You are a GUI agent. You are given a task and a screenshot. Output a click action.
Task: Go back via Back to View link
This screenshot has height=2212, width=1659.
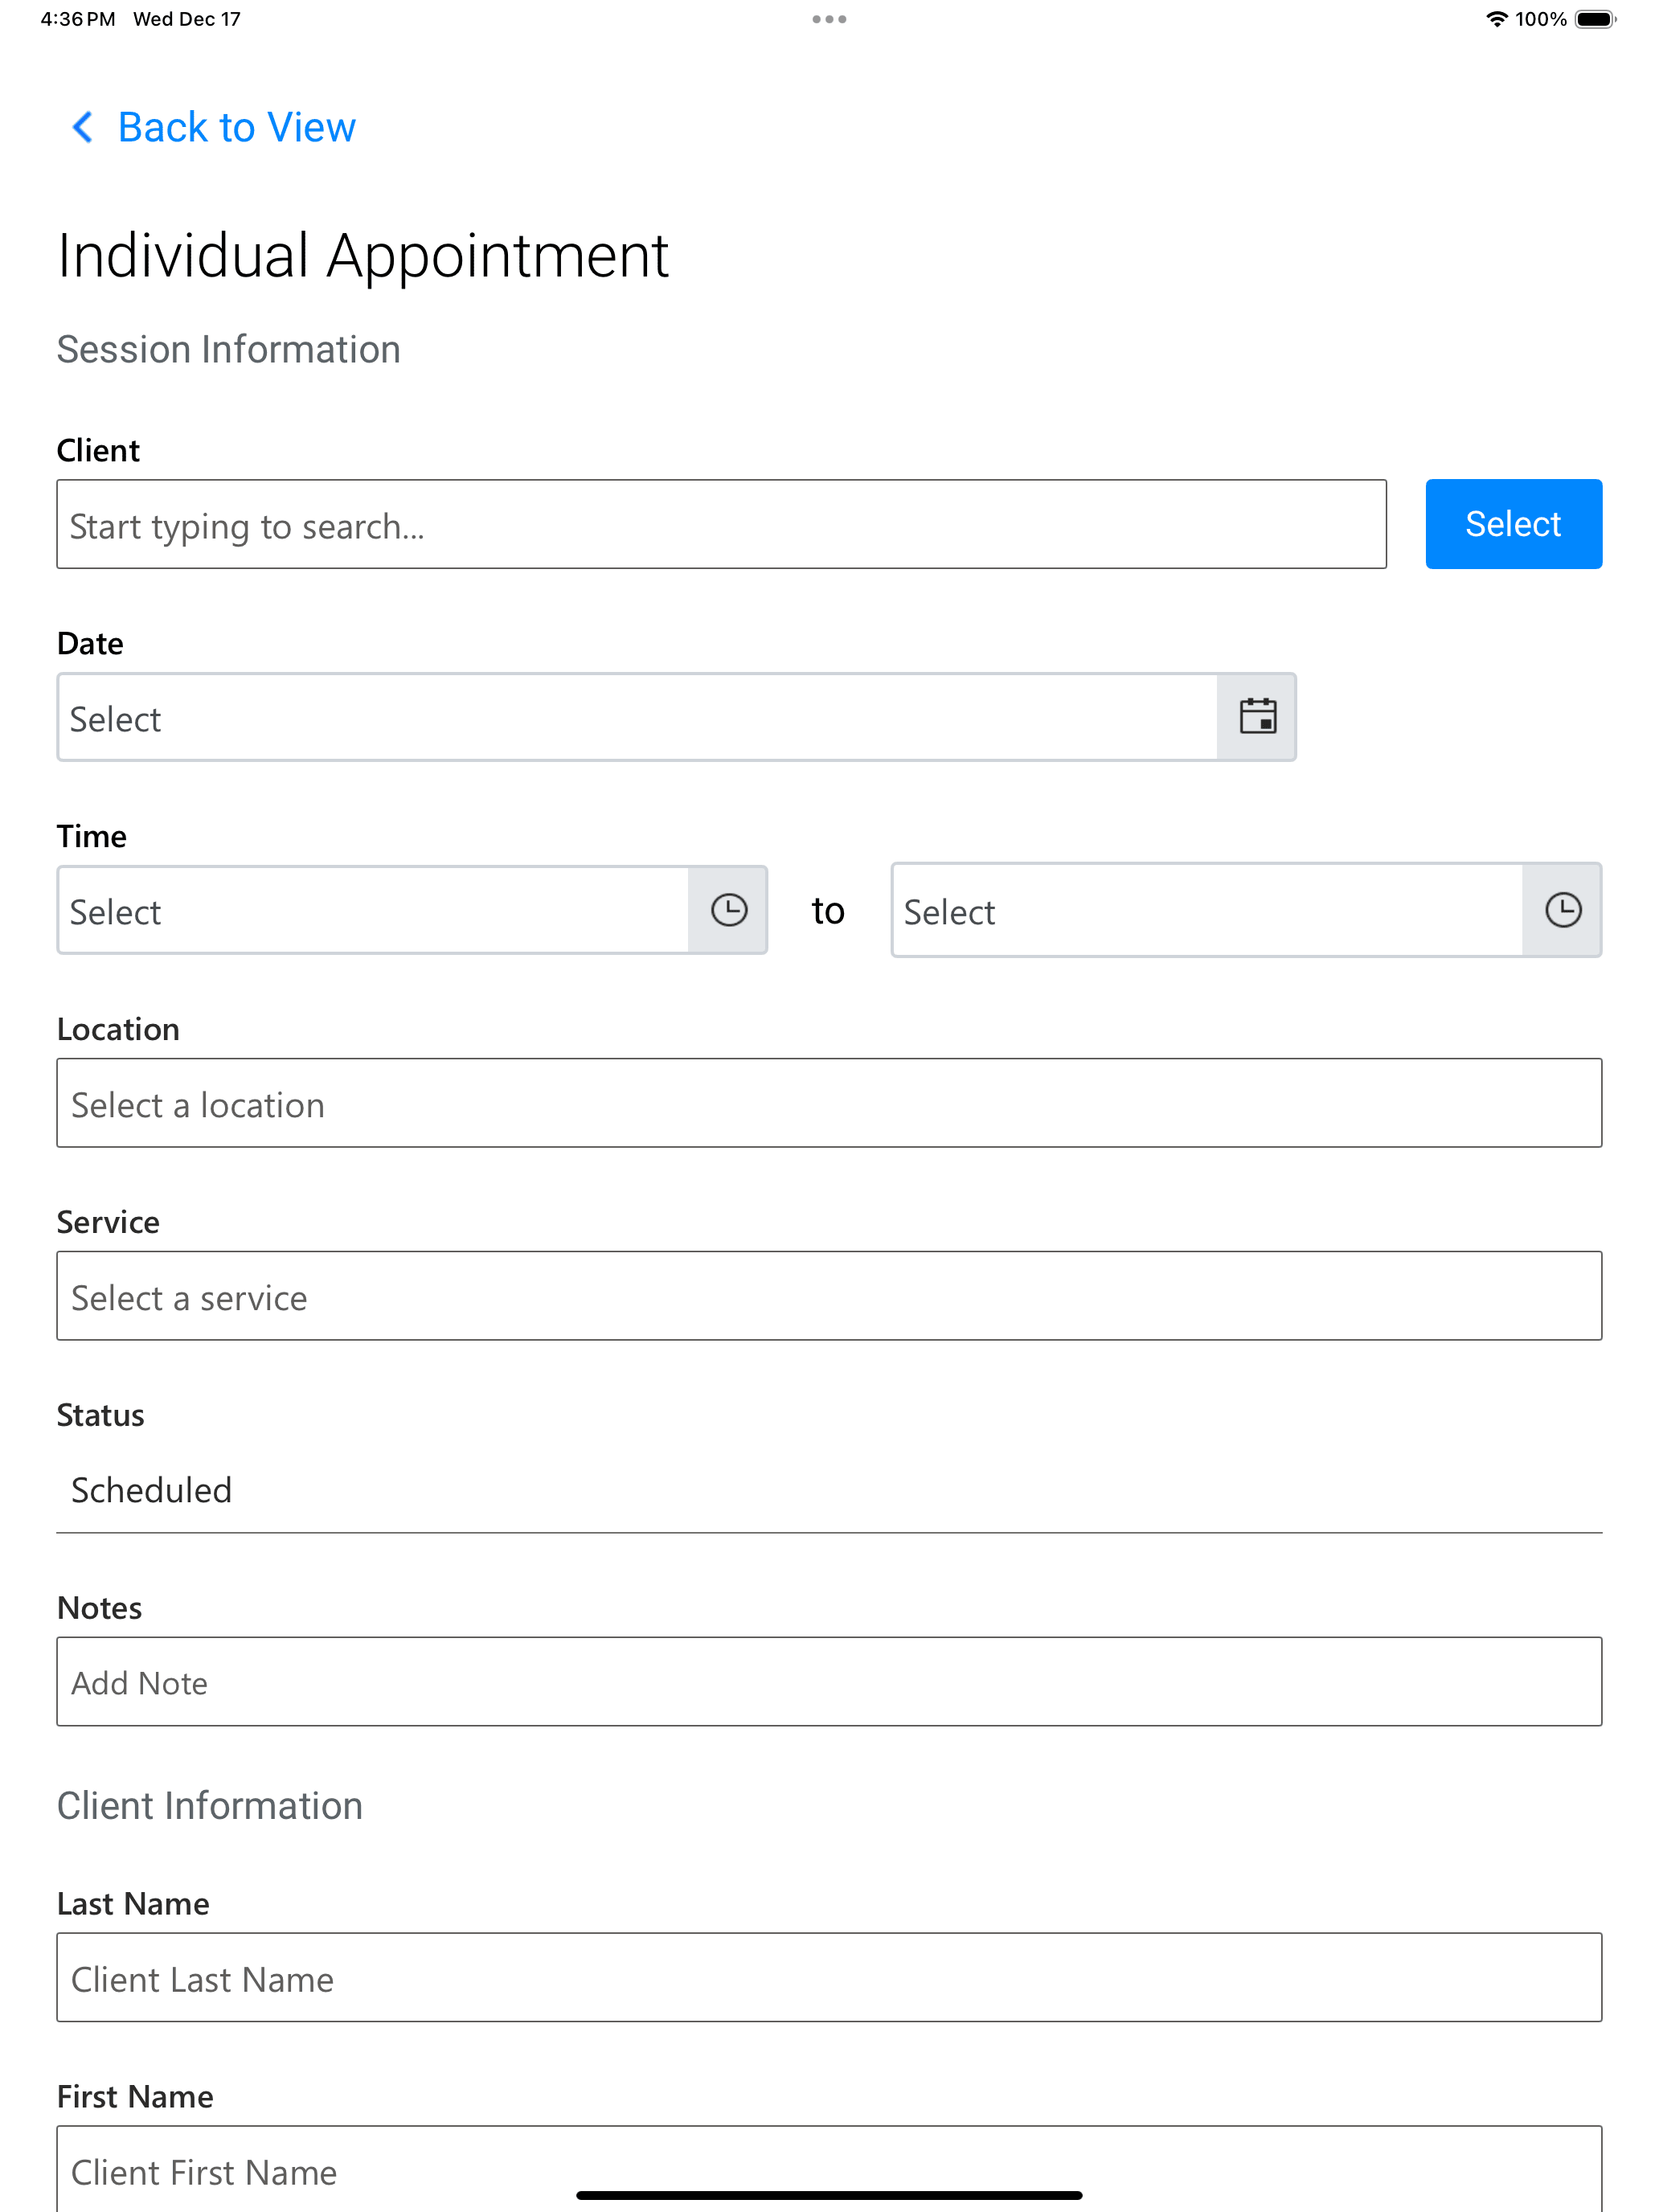point(236,127)
